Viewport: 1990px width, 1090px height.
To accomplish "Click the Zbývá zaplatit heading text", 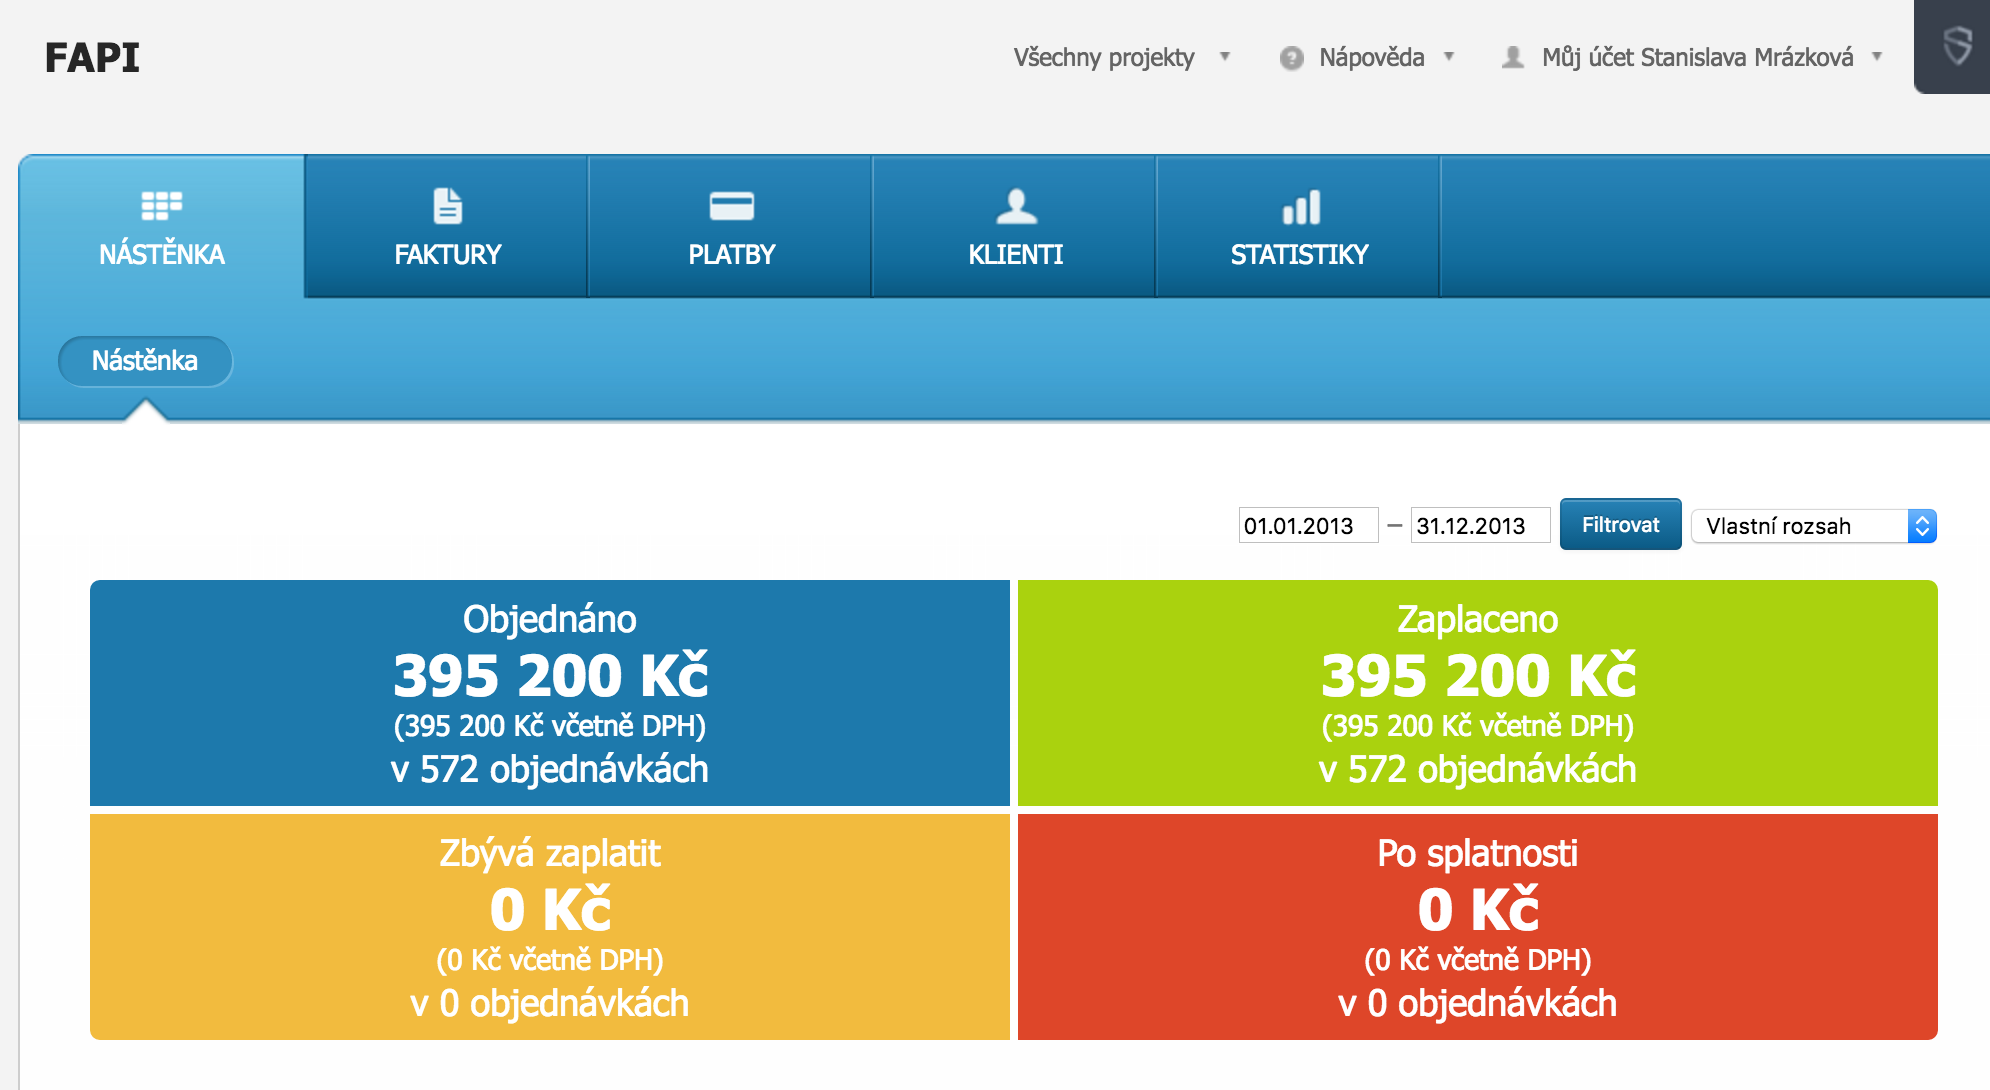I will 550,854.
